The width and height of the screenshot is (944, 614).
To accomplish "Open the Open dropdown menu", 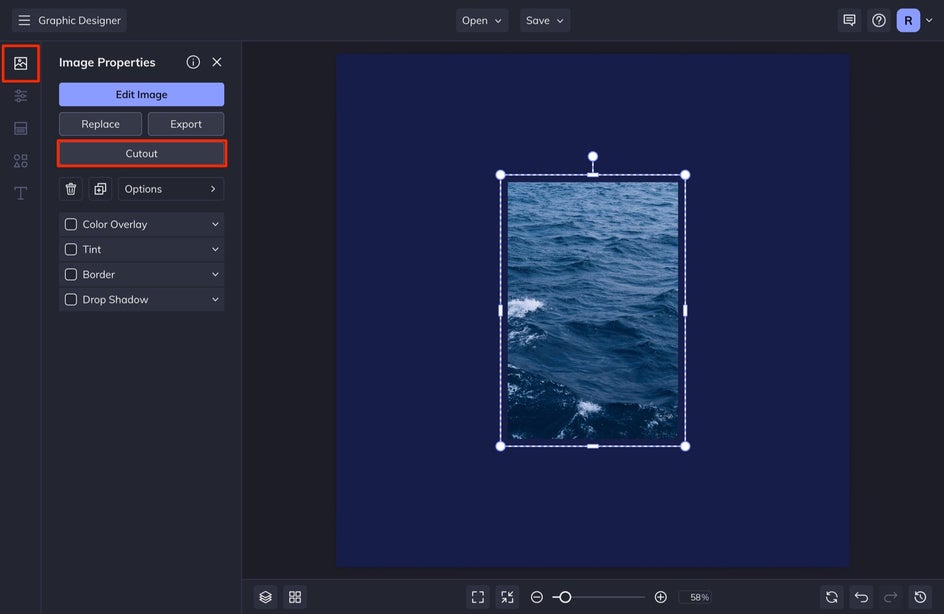I will click(482, 20).
